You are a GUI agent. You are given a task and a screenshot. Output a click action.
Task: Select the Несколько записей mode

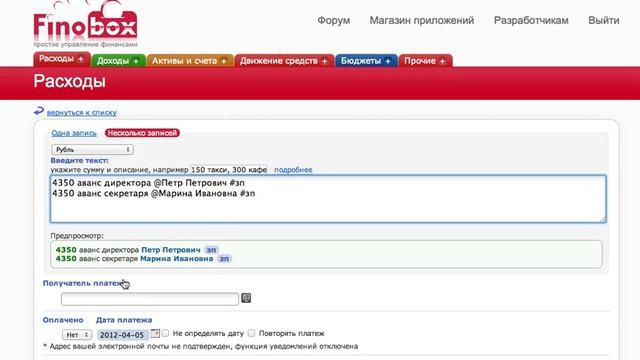pyautogui.click(x=142, y=133)
